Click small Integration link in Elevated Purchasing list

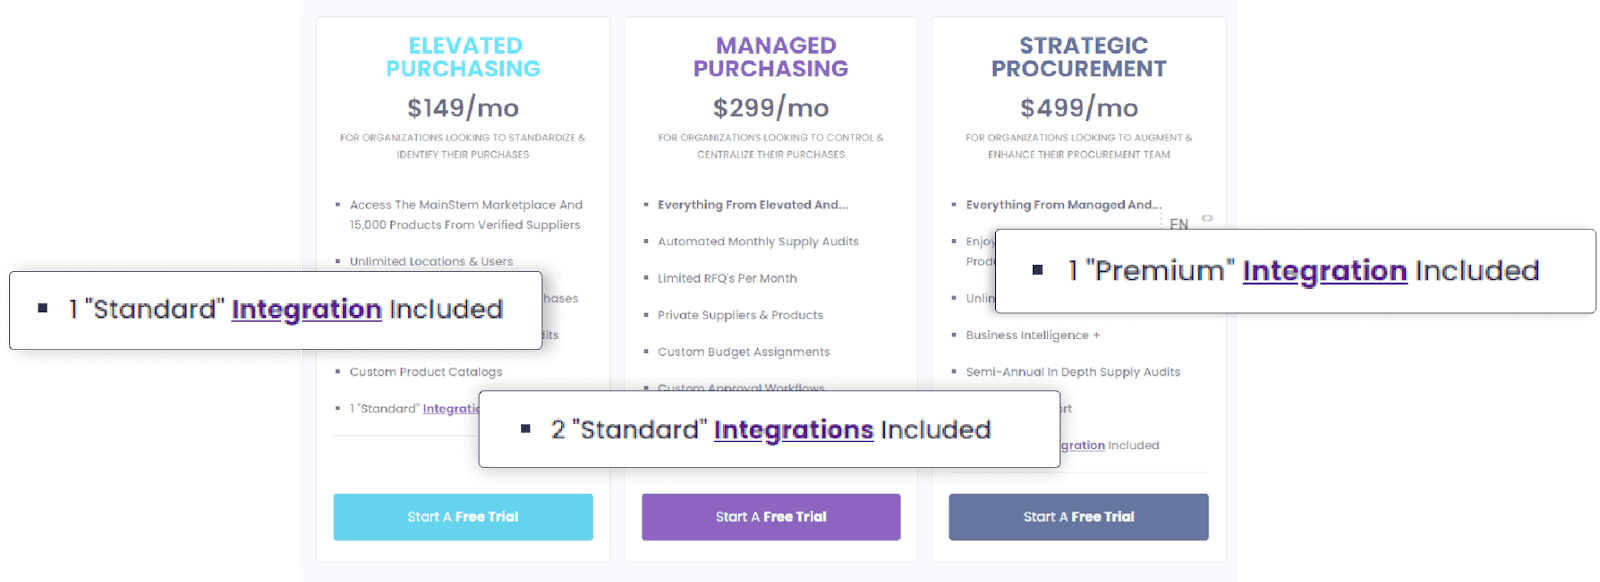[450, 409]
